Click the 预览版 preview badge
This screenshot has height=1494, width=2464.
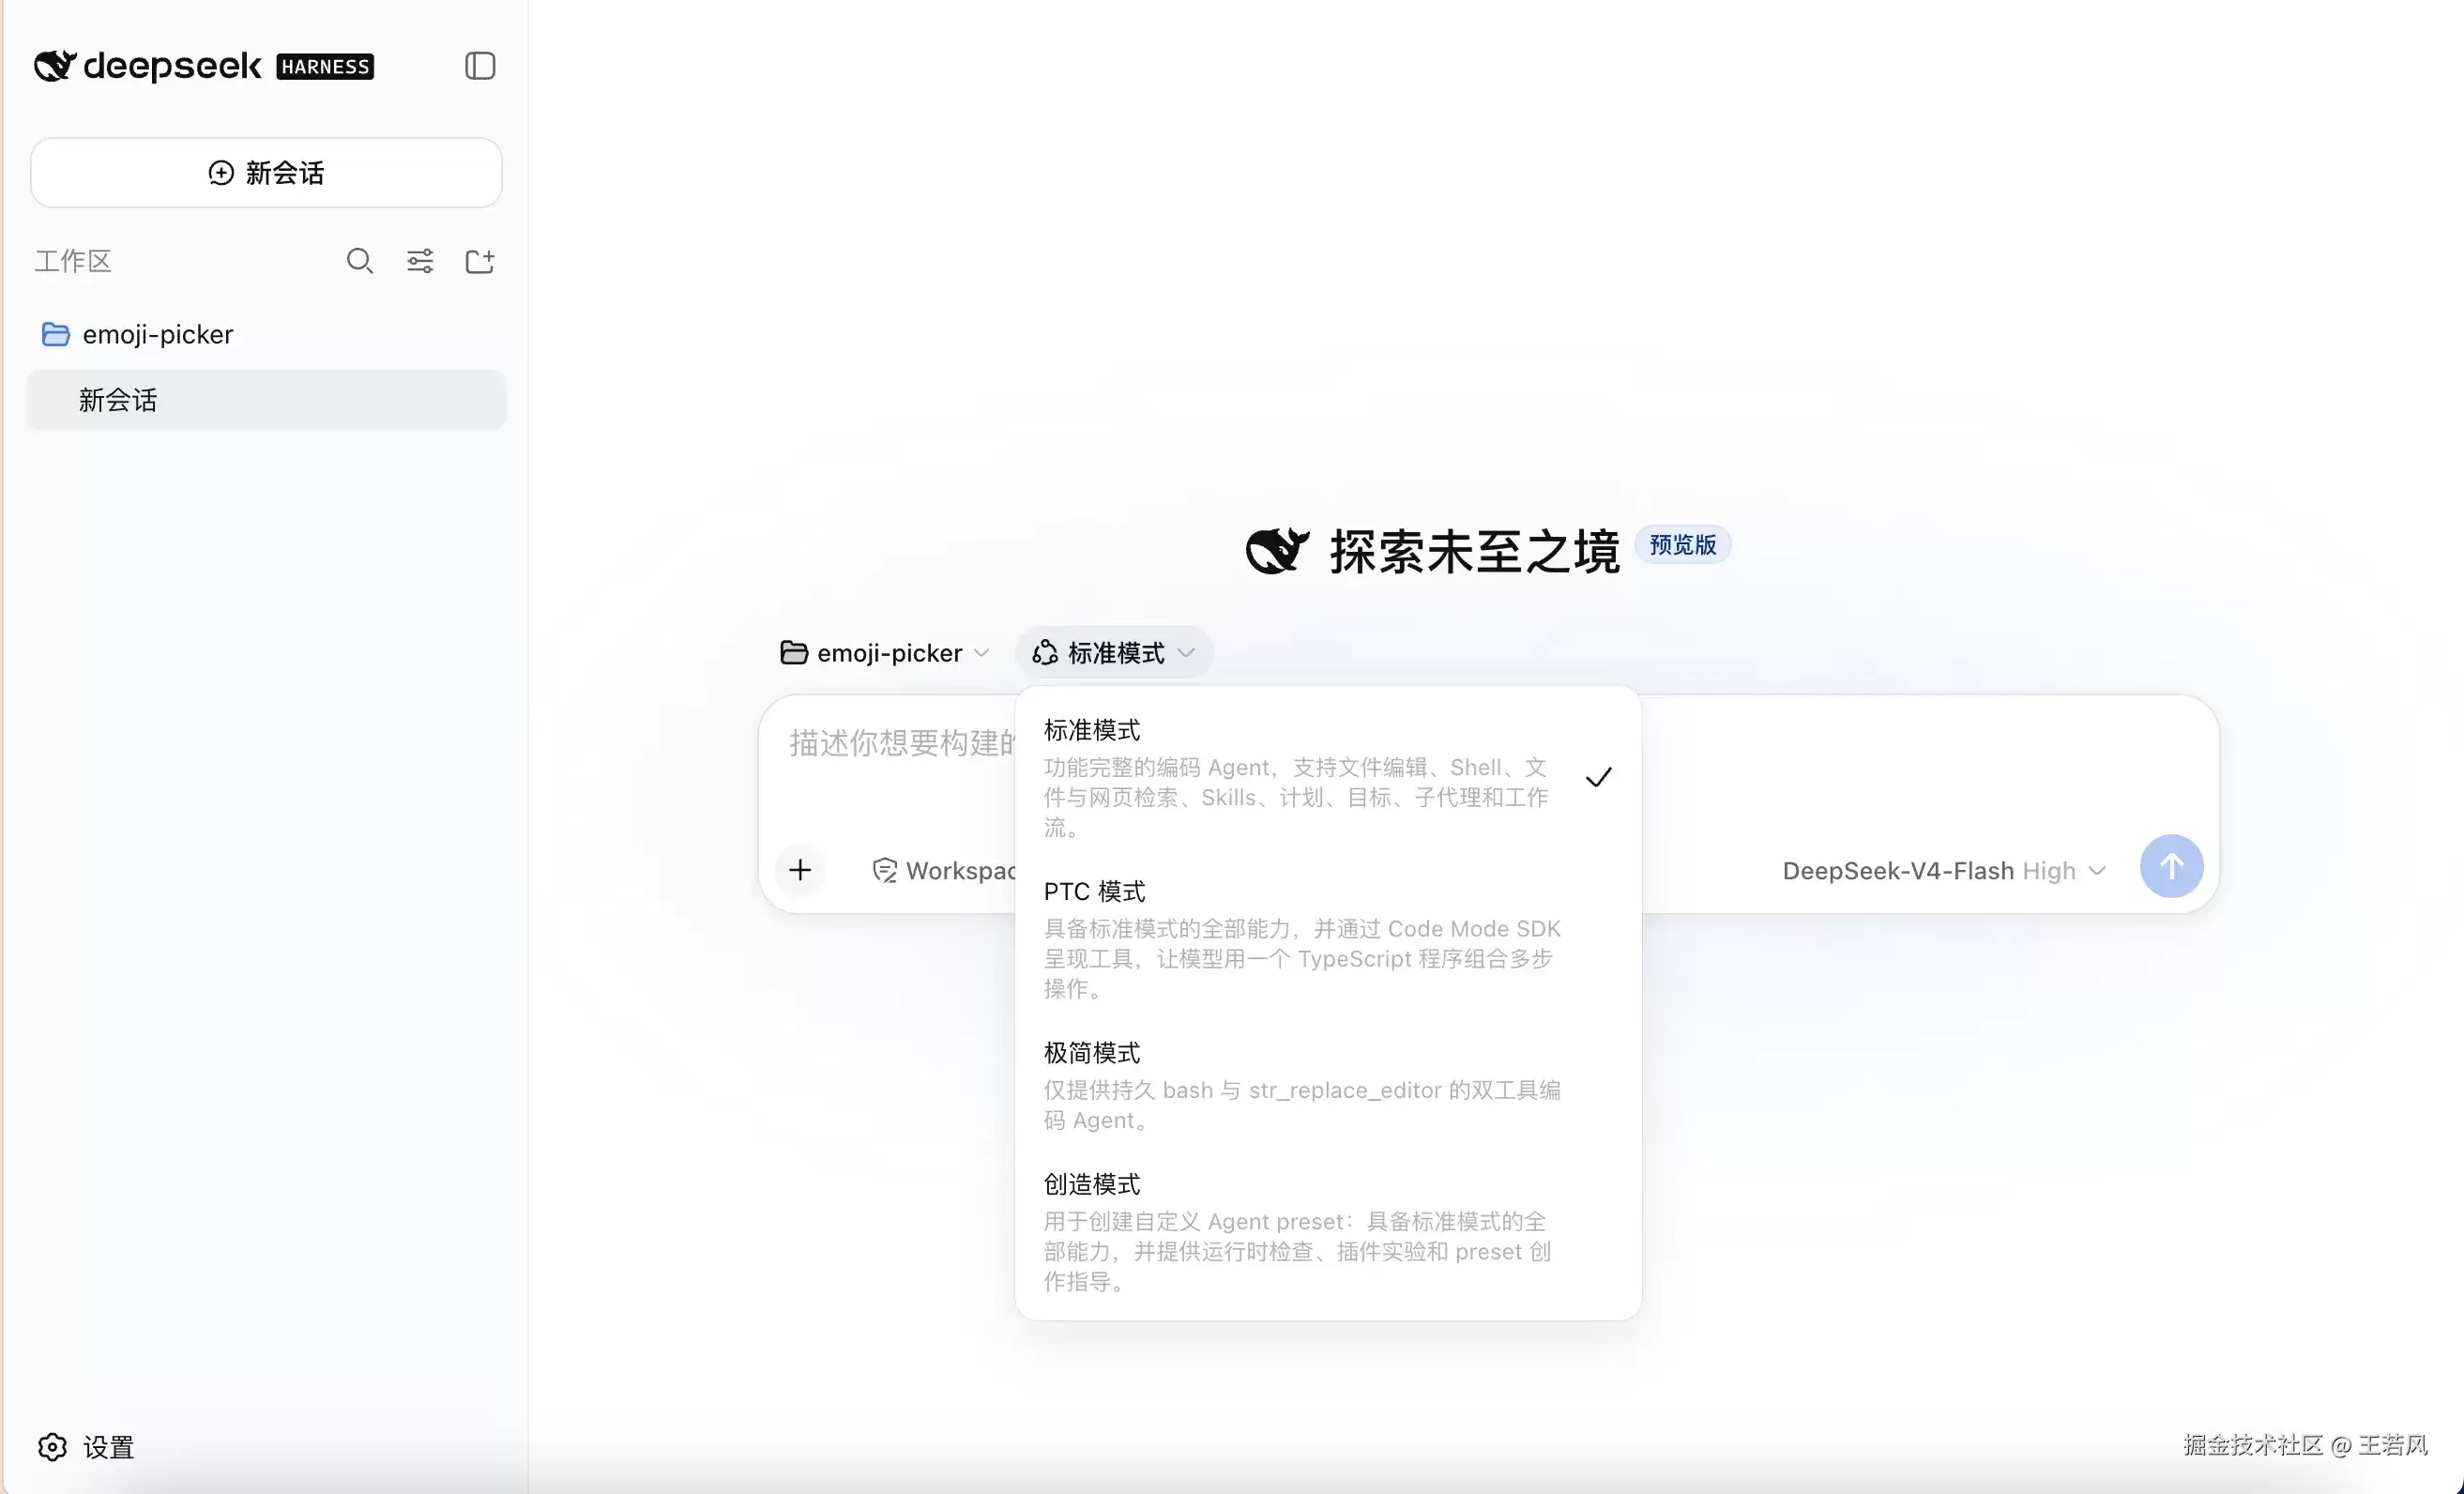click(1683, 545)
